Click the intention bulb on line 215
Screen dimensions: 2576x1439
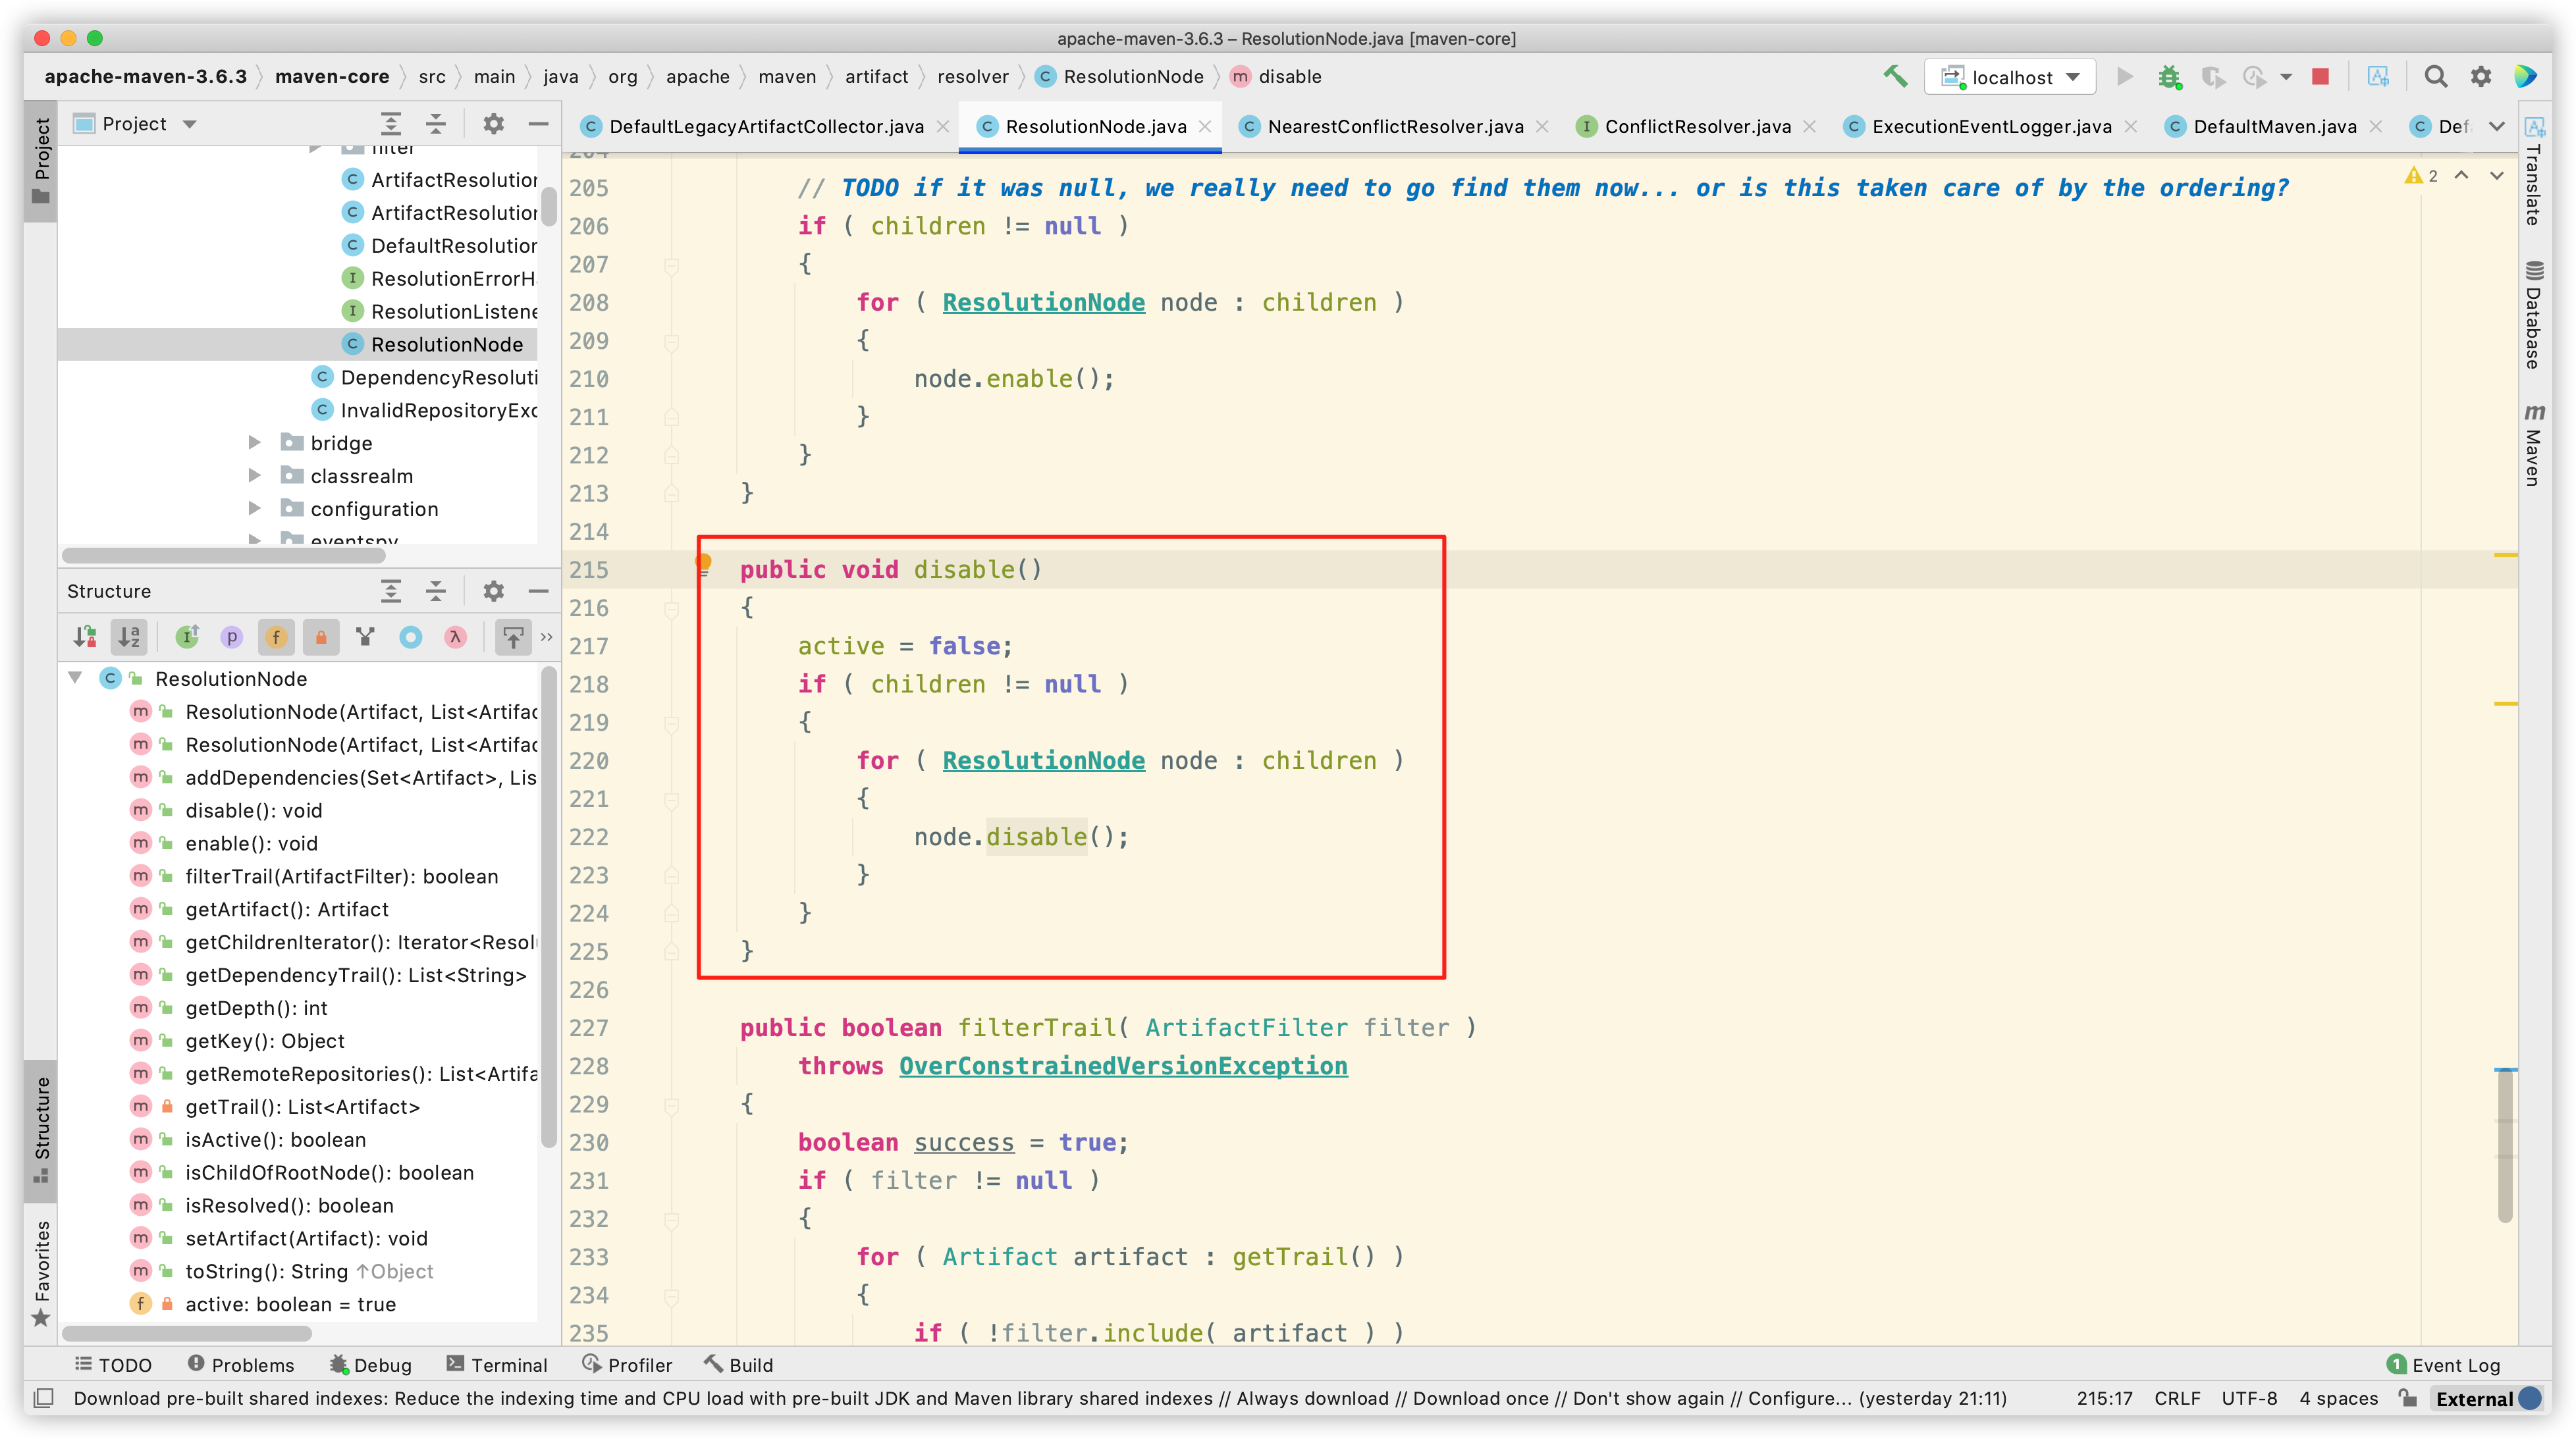coord(703,563)
